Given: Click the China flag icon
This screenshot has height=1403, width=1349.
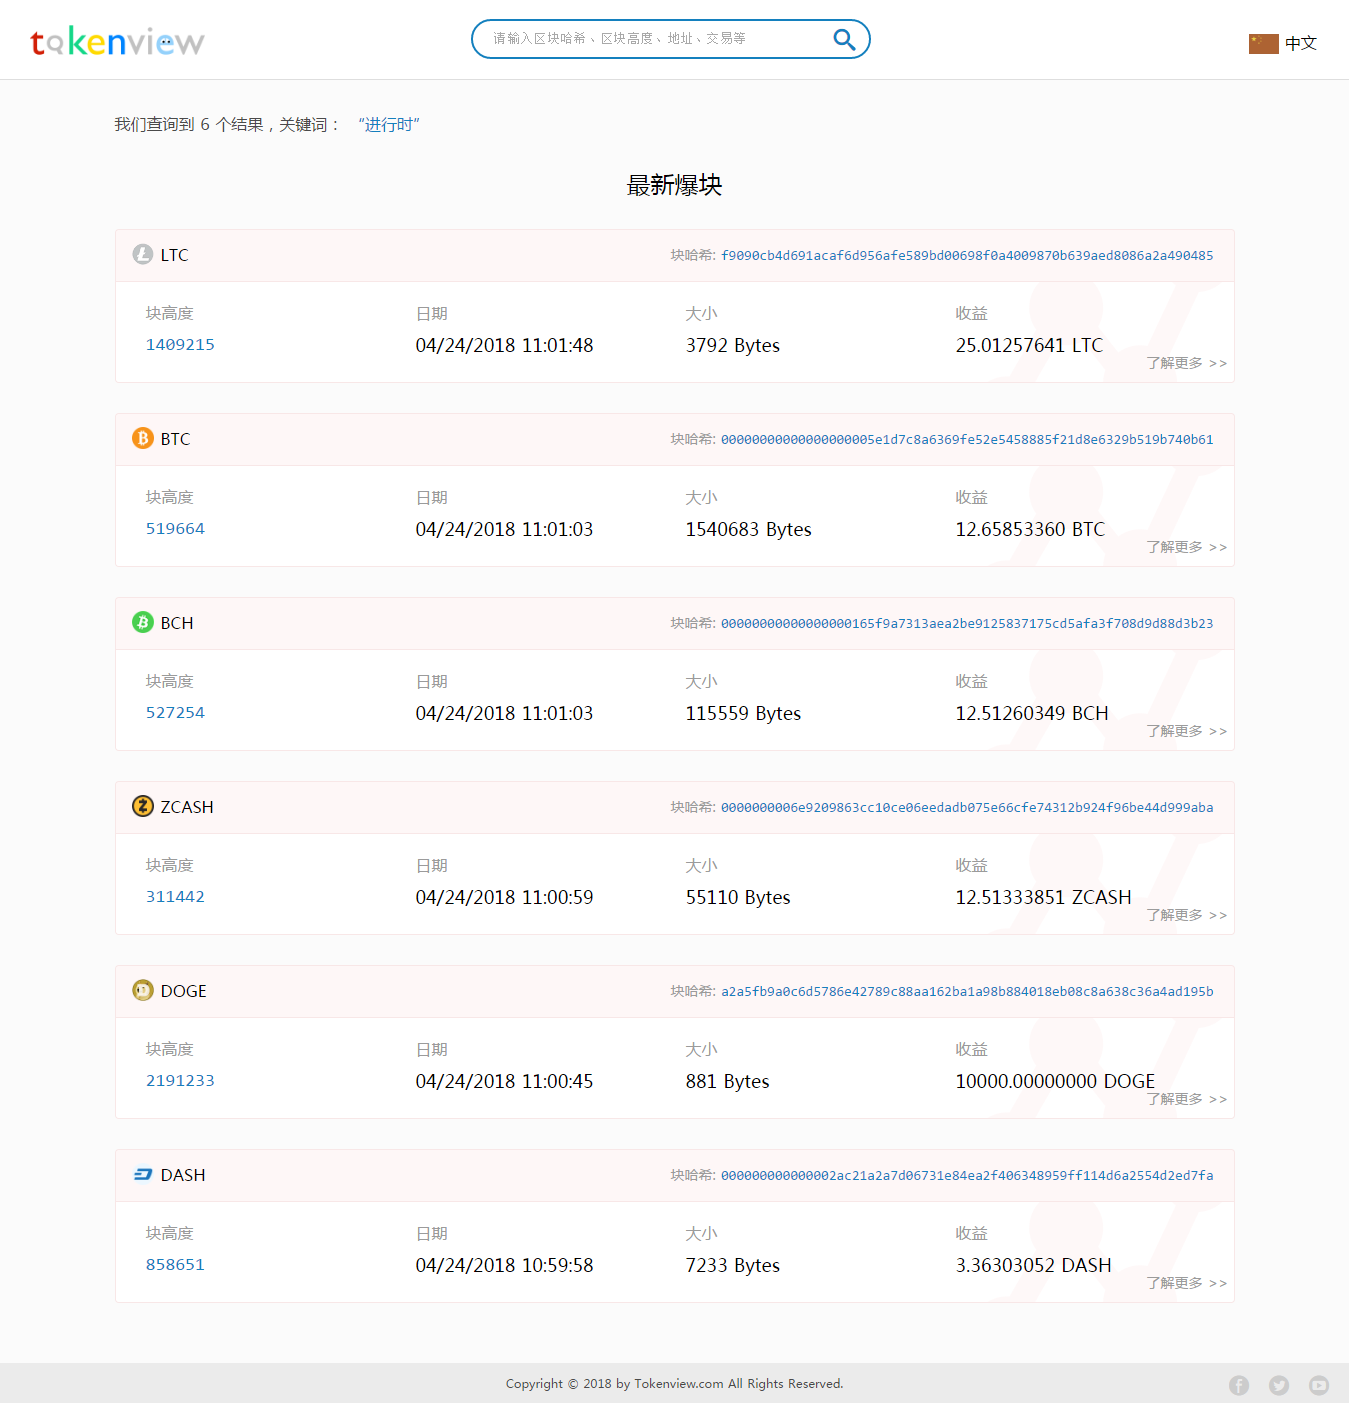Looking at the screenshot, I should coord(1263,43).
